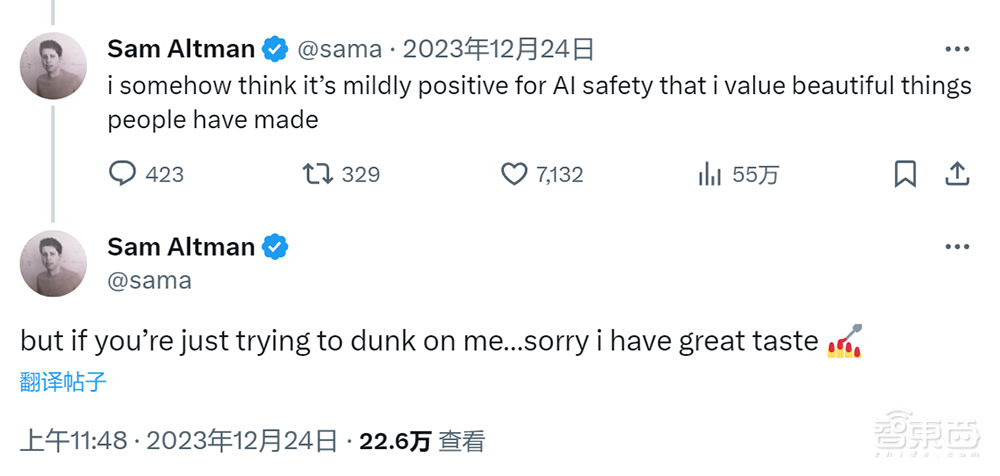The width and height of the screenshot is (1000, 476).
Task: Click the 上午11:48 timestamp link
Action: [72, 440]
